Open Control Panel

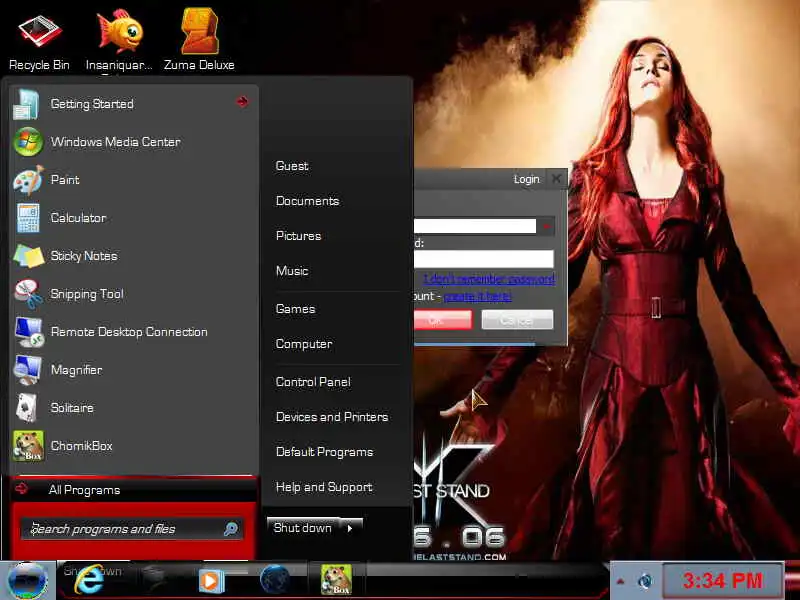(x=313, y=382)
